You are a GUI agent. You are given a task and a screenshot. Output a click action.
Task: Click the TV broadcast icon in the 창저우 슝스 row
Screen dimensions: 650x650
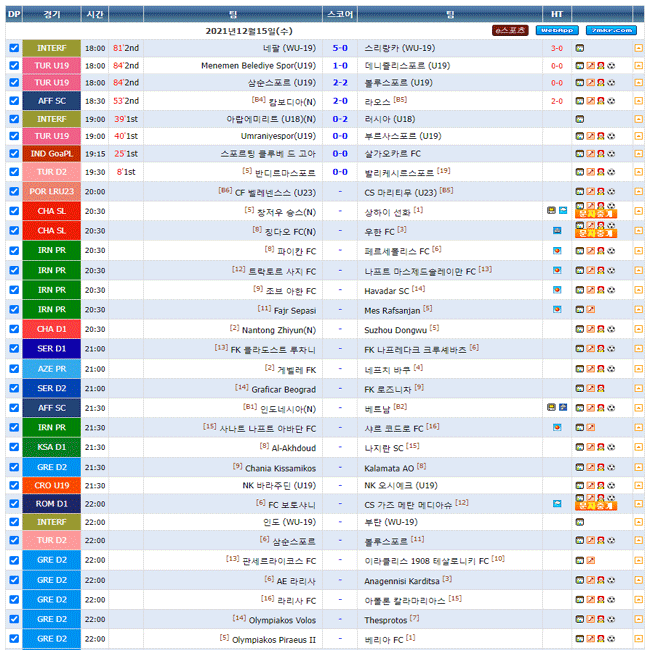pyautogui.click(x=551, y=211)
